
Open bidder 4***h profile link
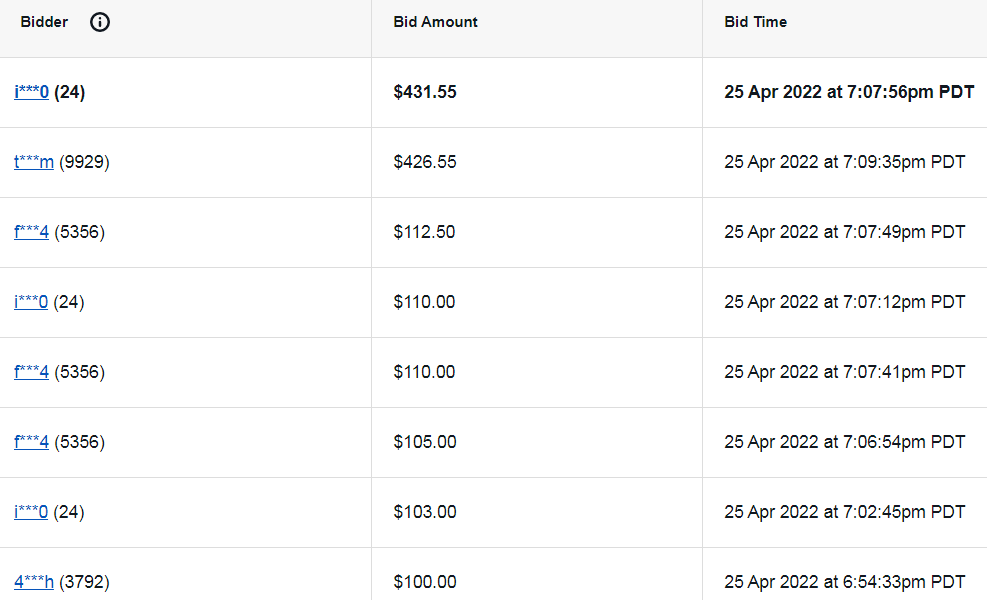point(34,581)
